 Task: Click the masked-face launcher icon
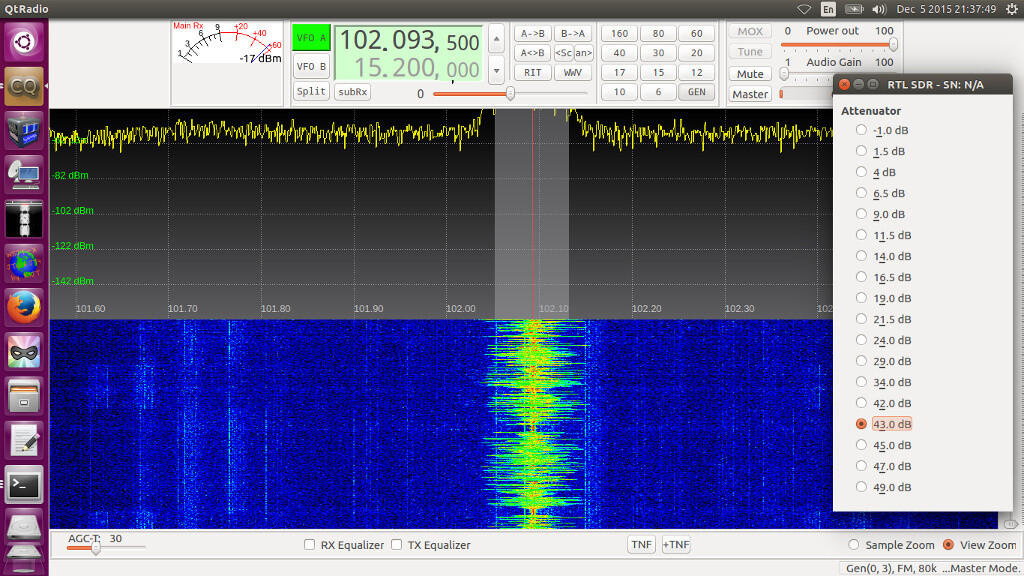click(x=24, y=350)
